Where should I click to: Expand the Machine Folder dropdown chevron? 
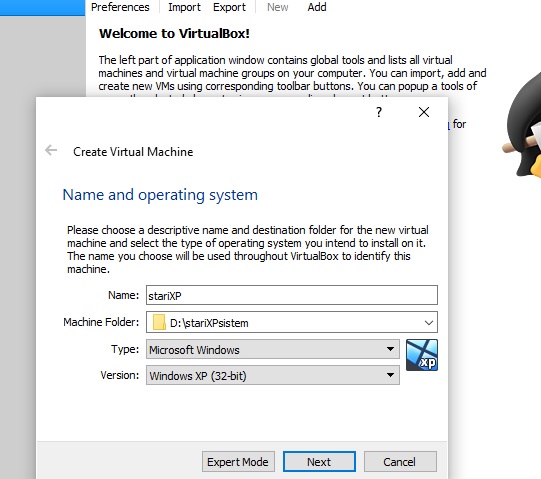click(429, 323)
